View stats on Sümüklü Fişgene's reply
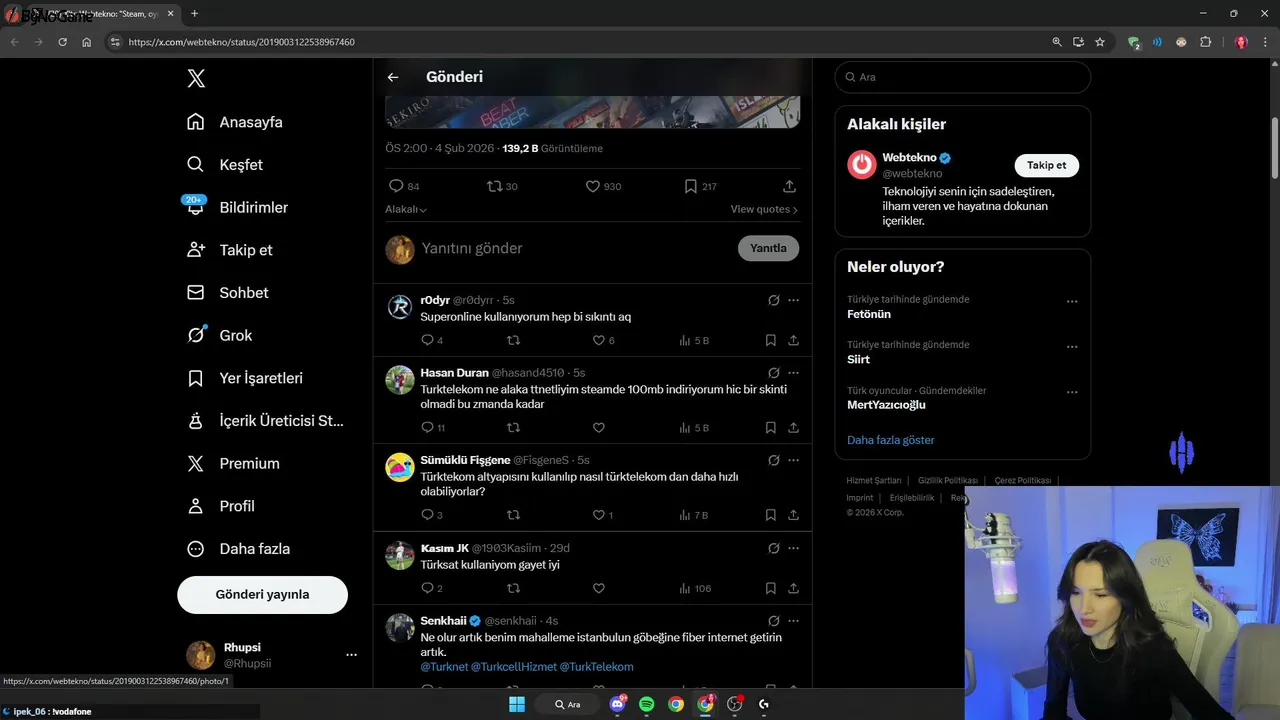The image size is (1280, 720). [693, 515]
